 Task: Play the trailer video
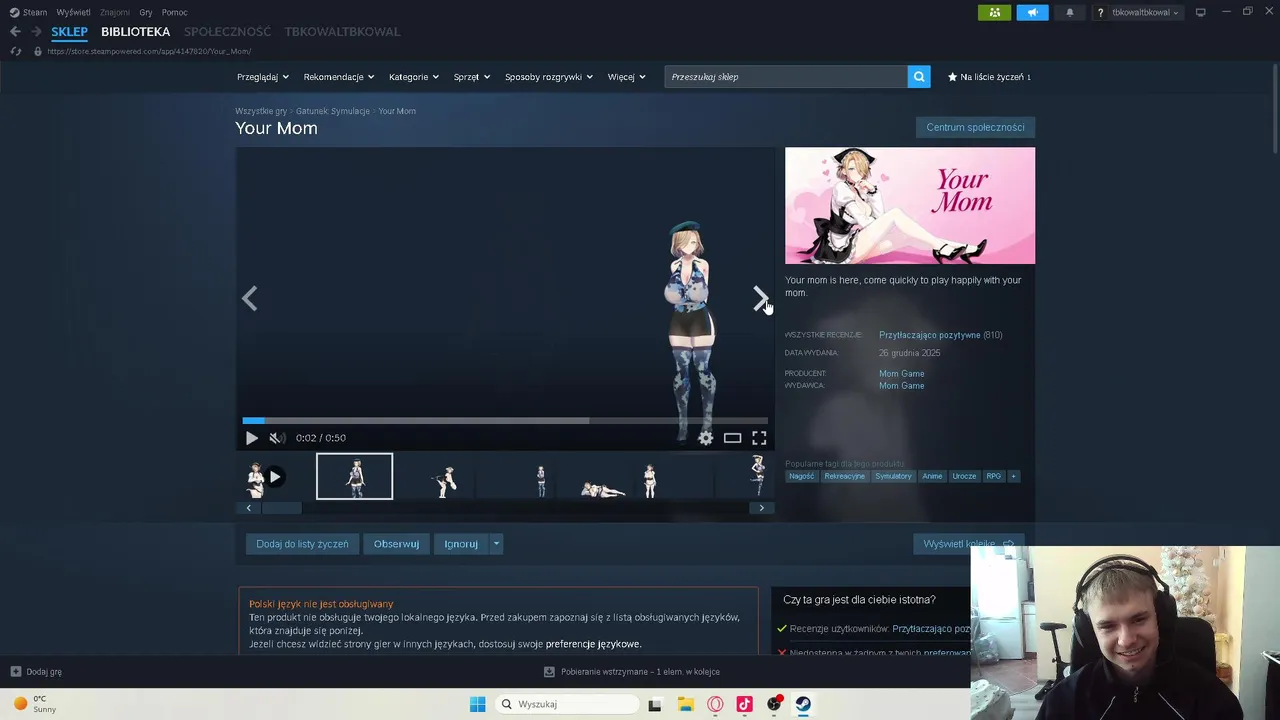[x=251, y=438]
